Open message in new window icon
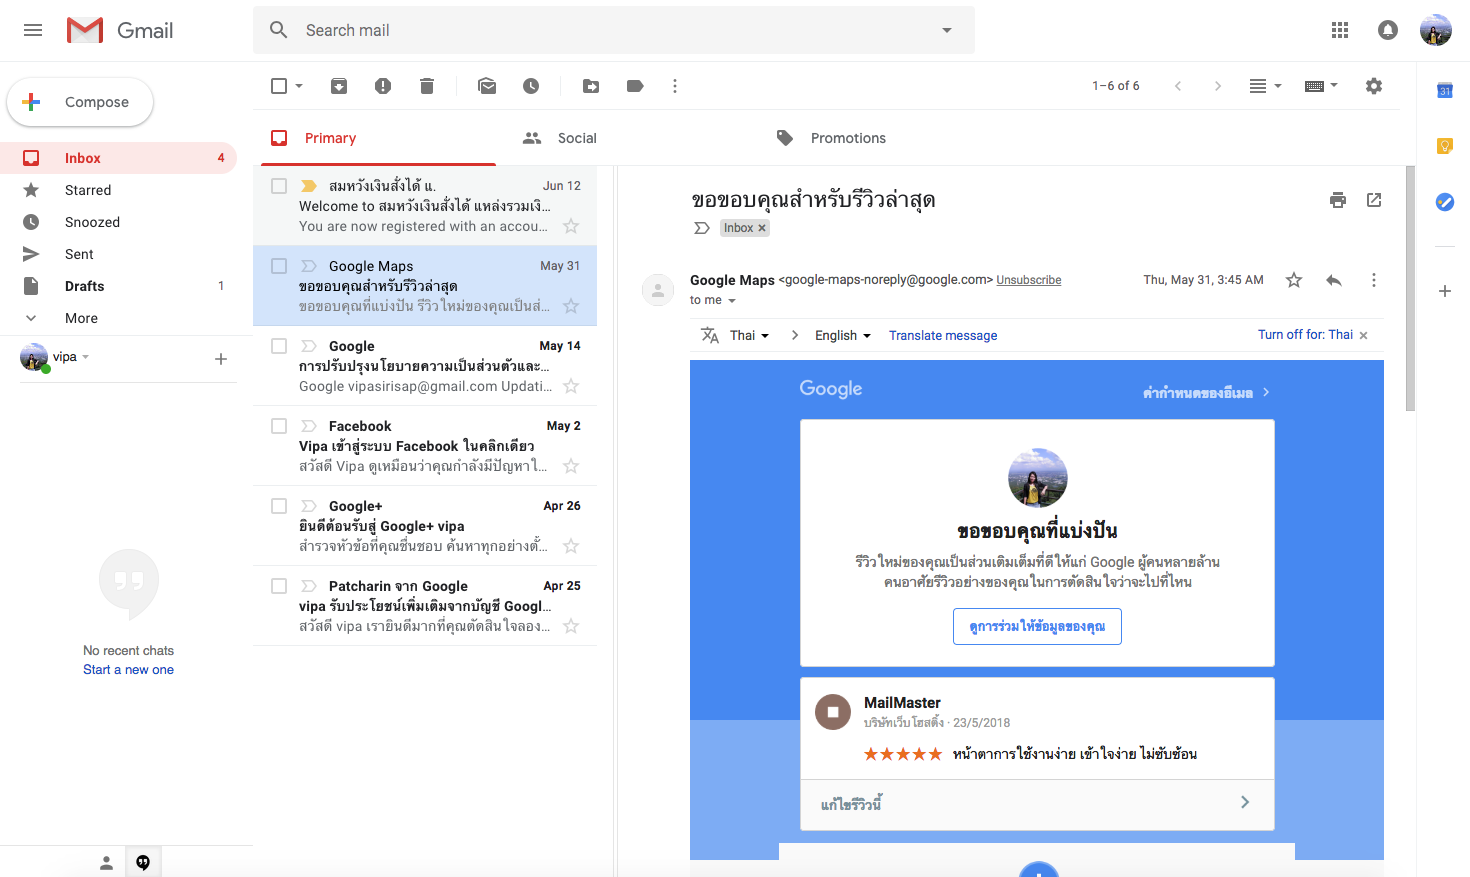Viewport: 1470px width, 877px height. 1374,200
